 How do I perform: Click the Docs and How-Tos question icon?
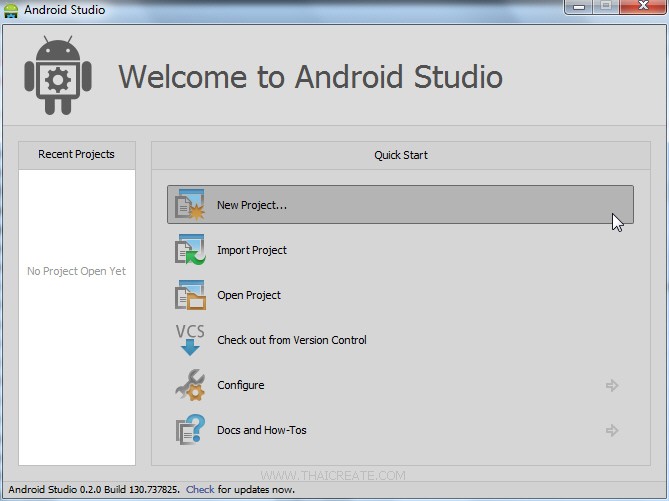point(190,430)
